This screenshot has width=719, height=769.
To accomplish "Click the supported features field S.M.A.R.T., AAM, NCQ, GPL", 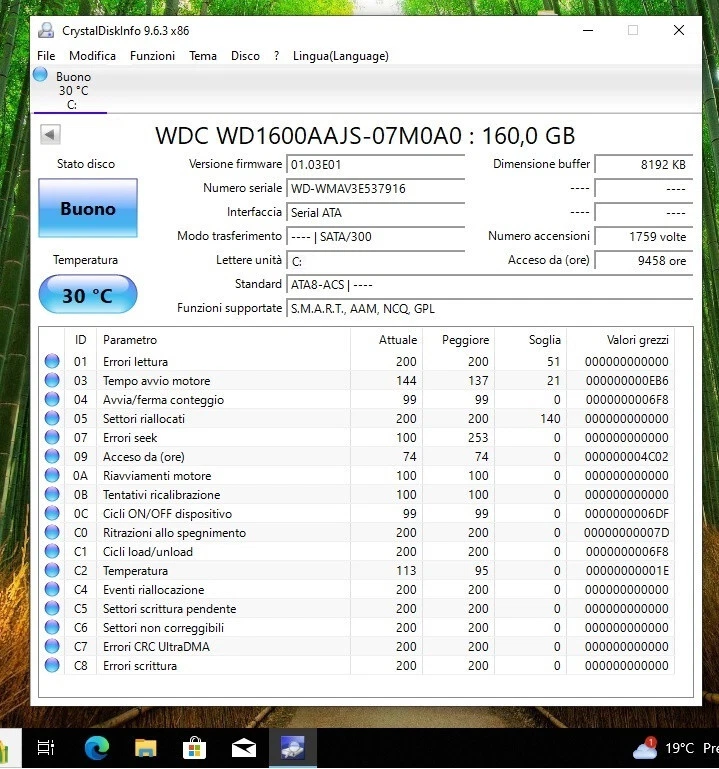I will pos(489,308).
